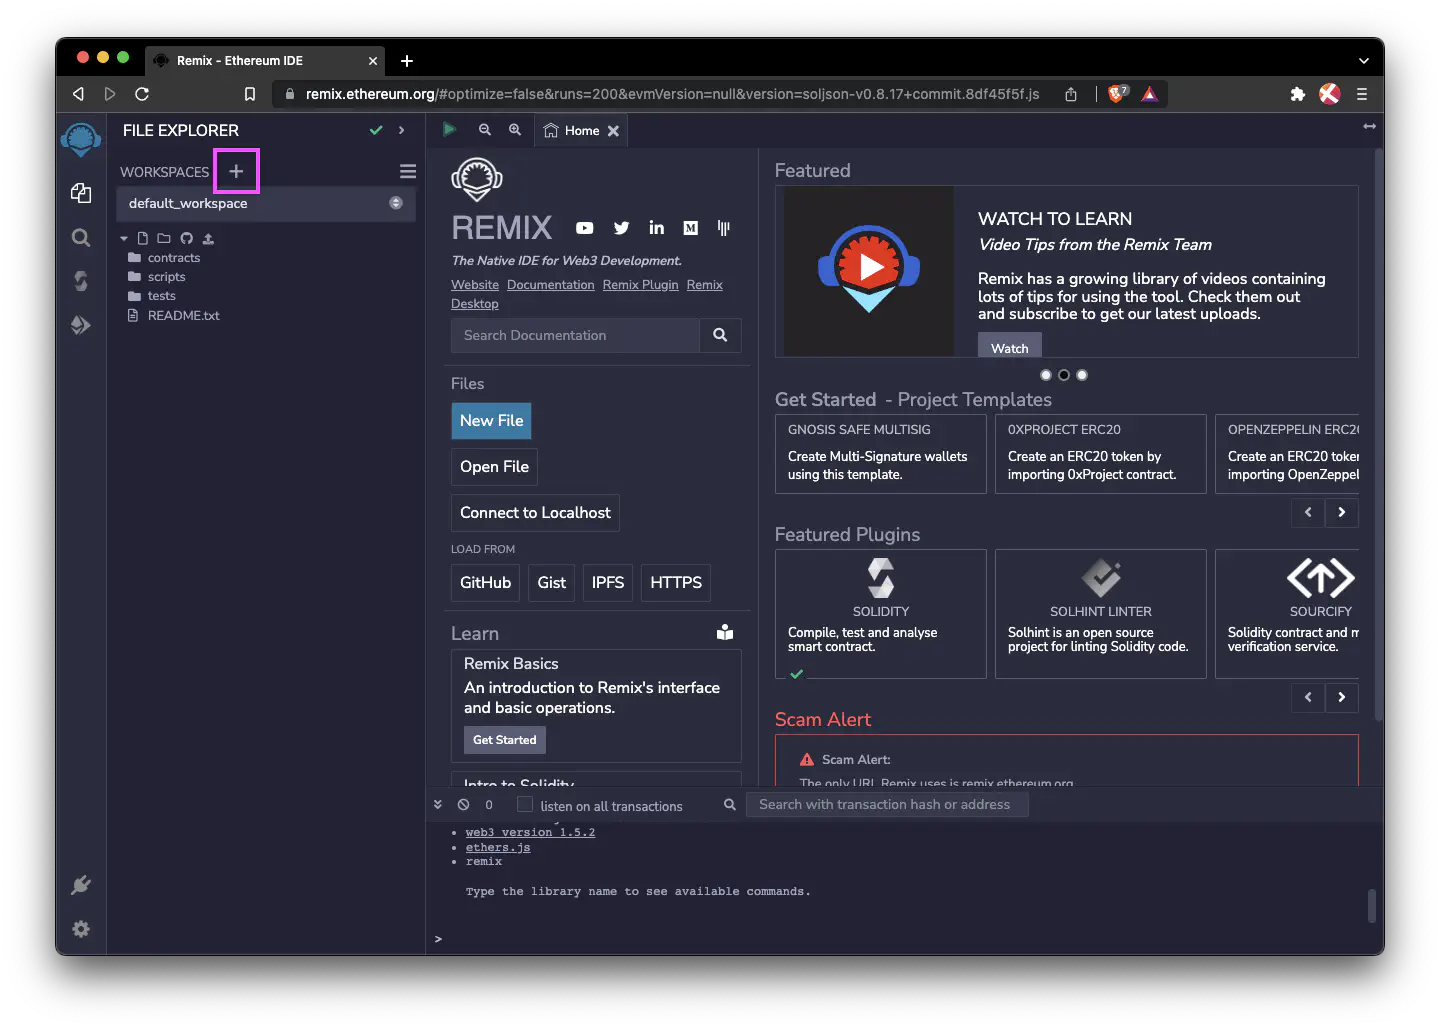The width and height of the screenshot is (1440, 1029).
Task: Click the New File button
Action: click(x=491, y=421)
